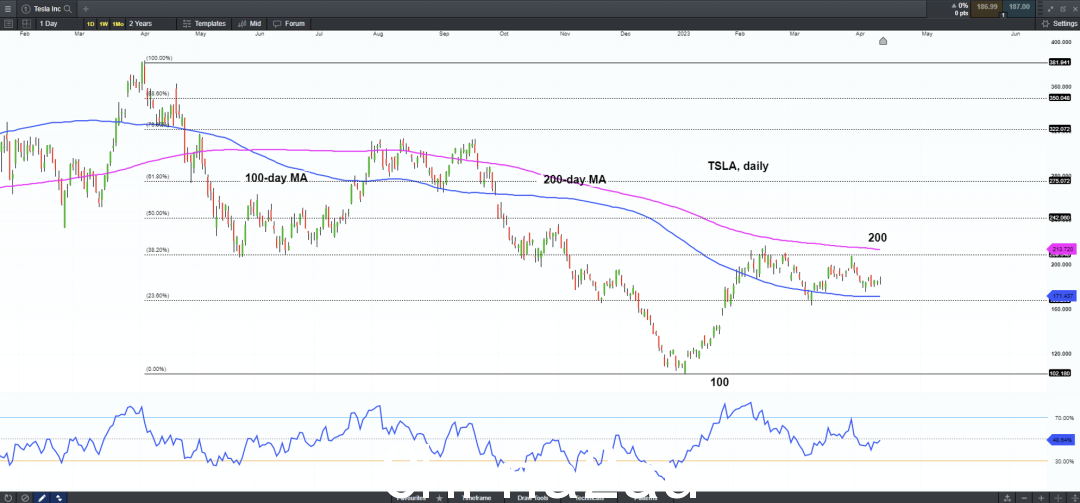This screenshot has height=503, width=1080.
Task: Select the 1D quick timeframe
Action: point(90,23)
